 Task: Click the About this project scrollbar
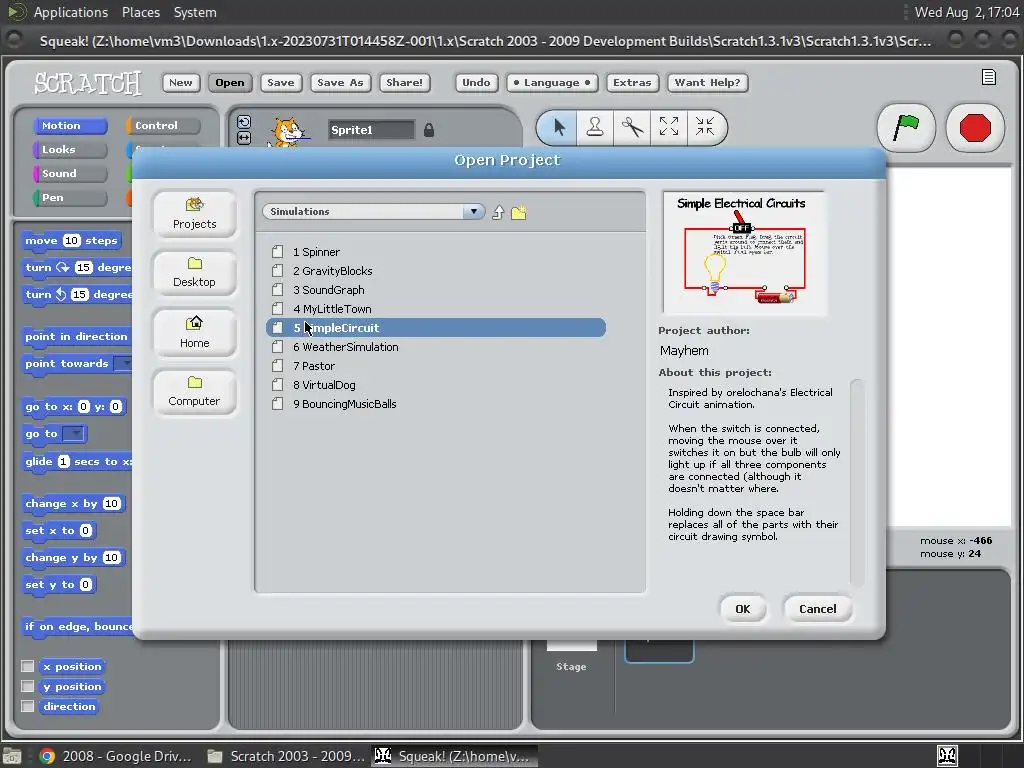coord(857,482)
